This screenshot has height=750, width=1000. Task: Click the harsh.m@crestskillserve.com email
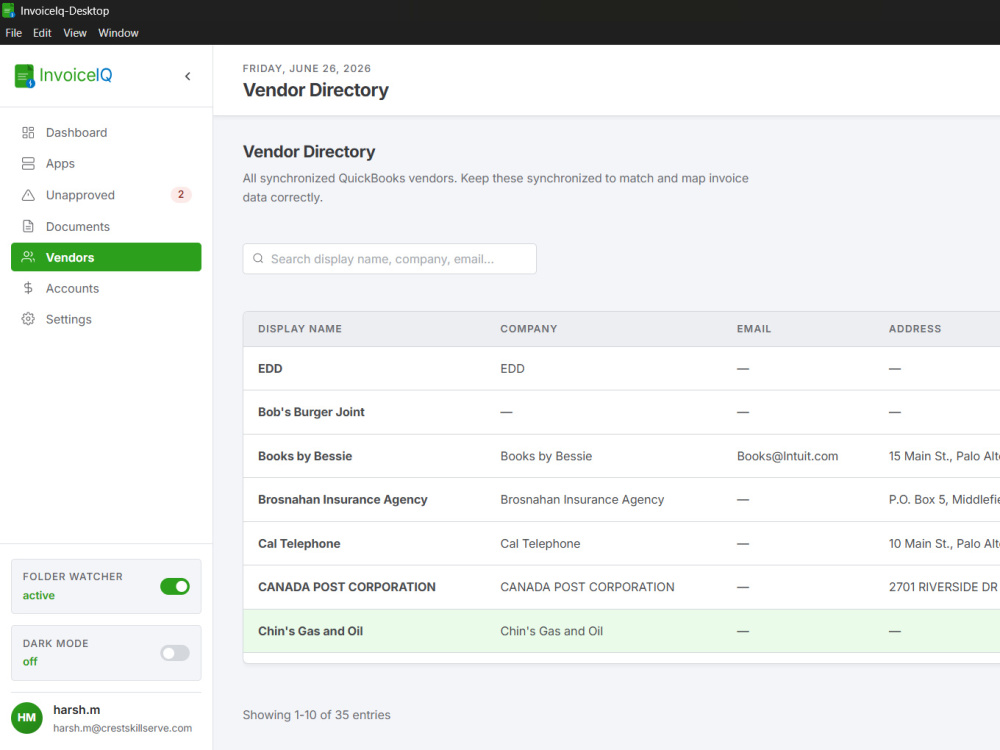click(x=122, y=728)
